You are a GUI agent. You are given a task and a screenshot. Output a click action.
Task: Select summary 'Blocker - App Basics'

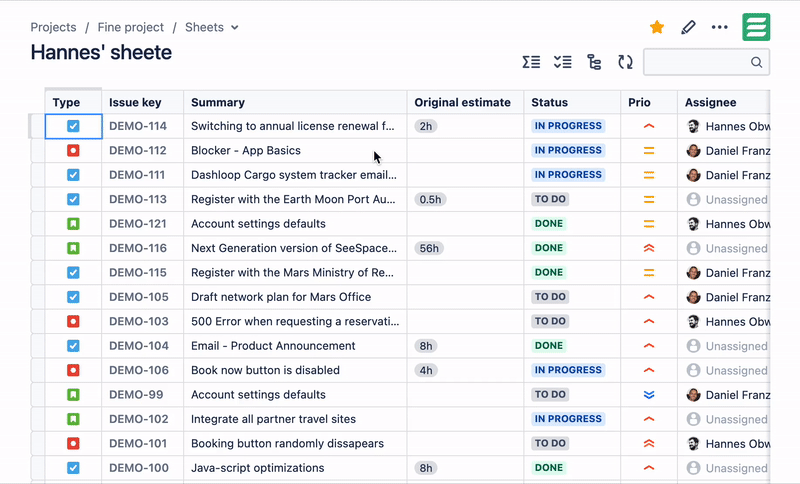tap(246, 150)
